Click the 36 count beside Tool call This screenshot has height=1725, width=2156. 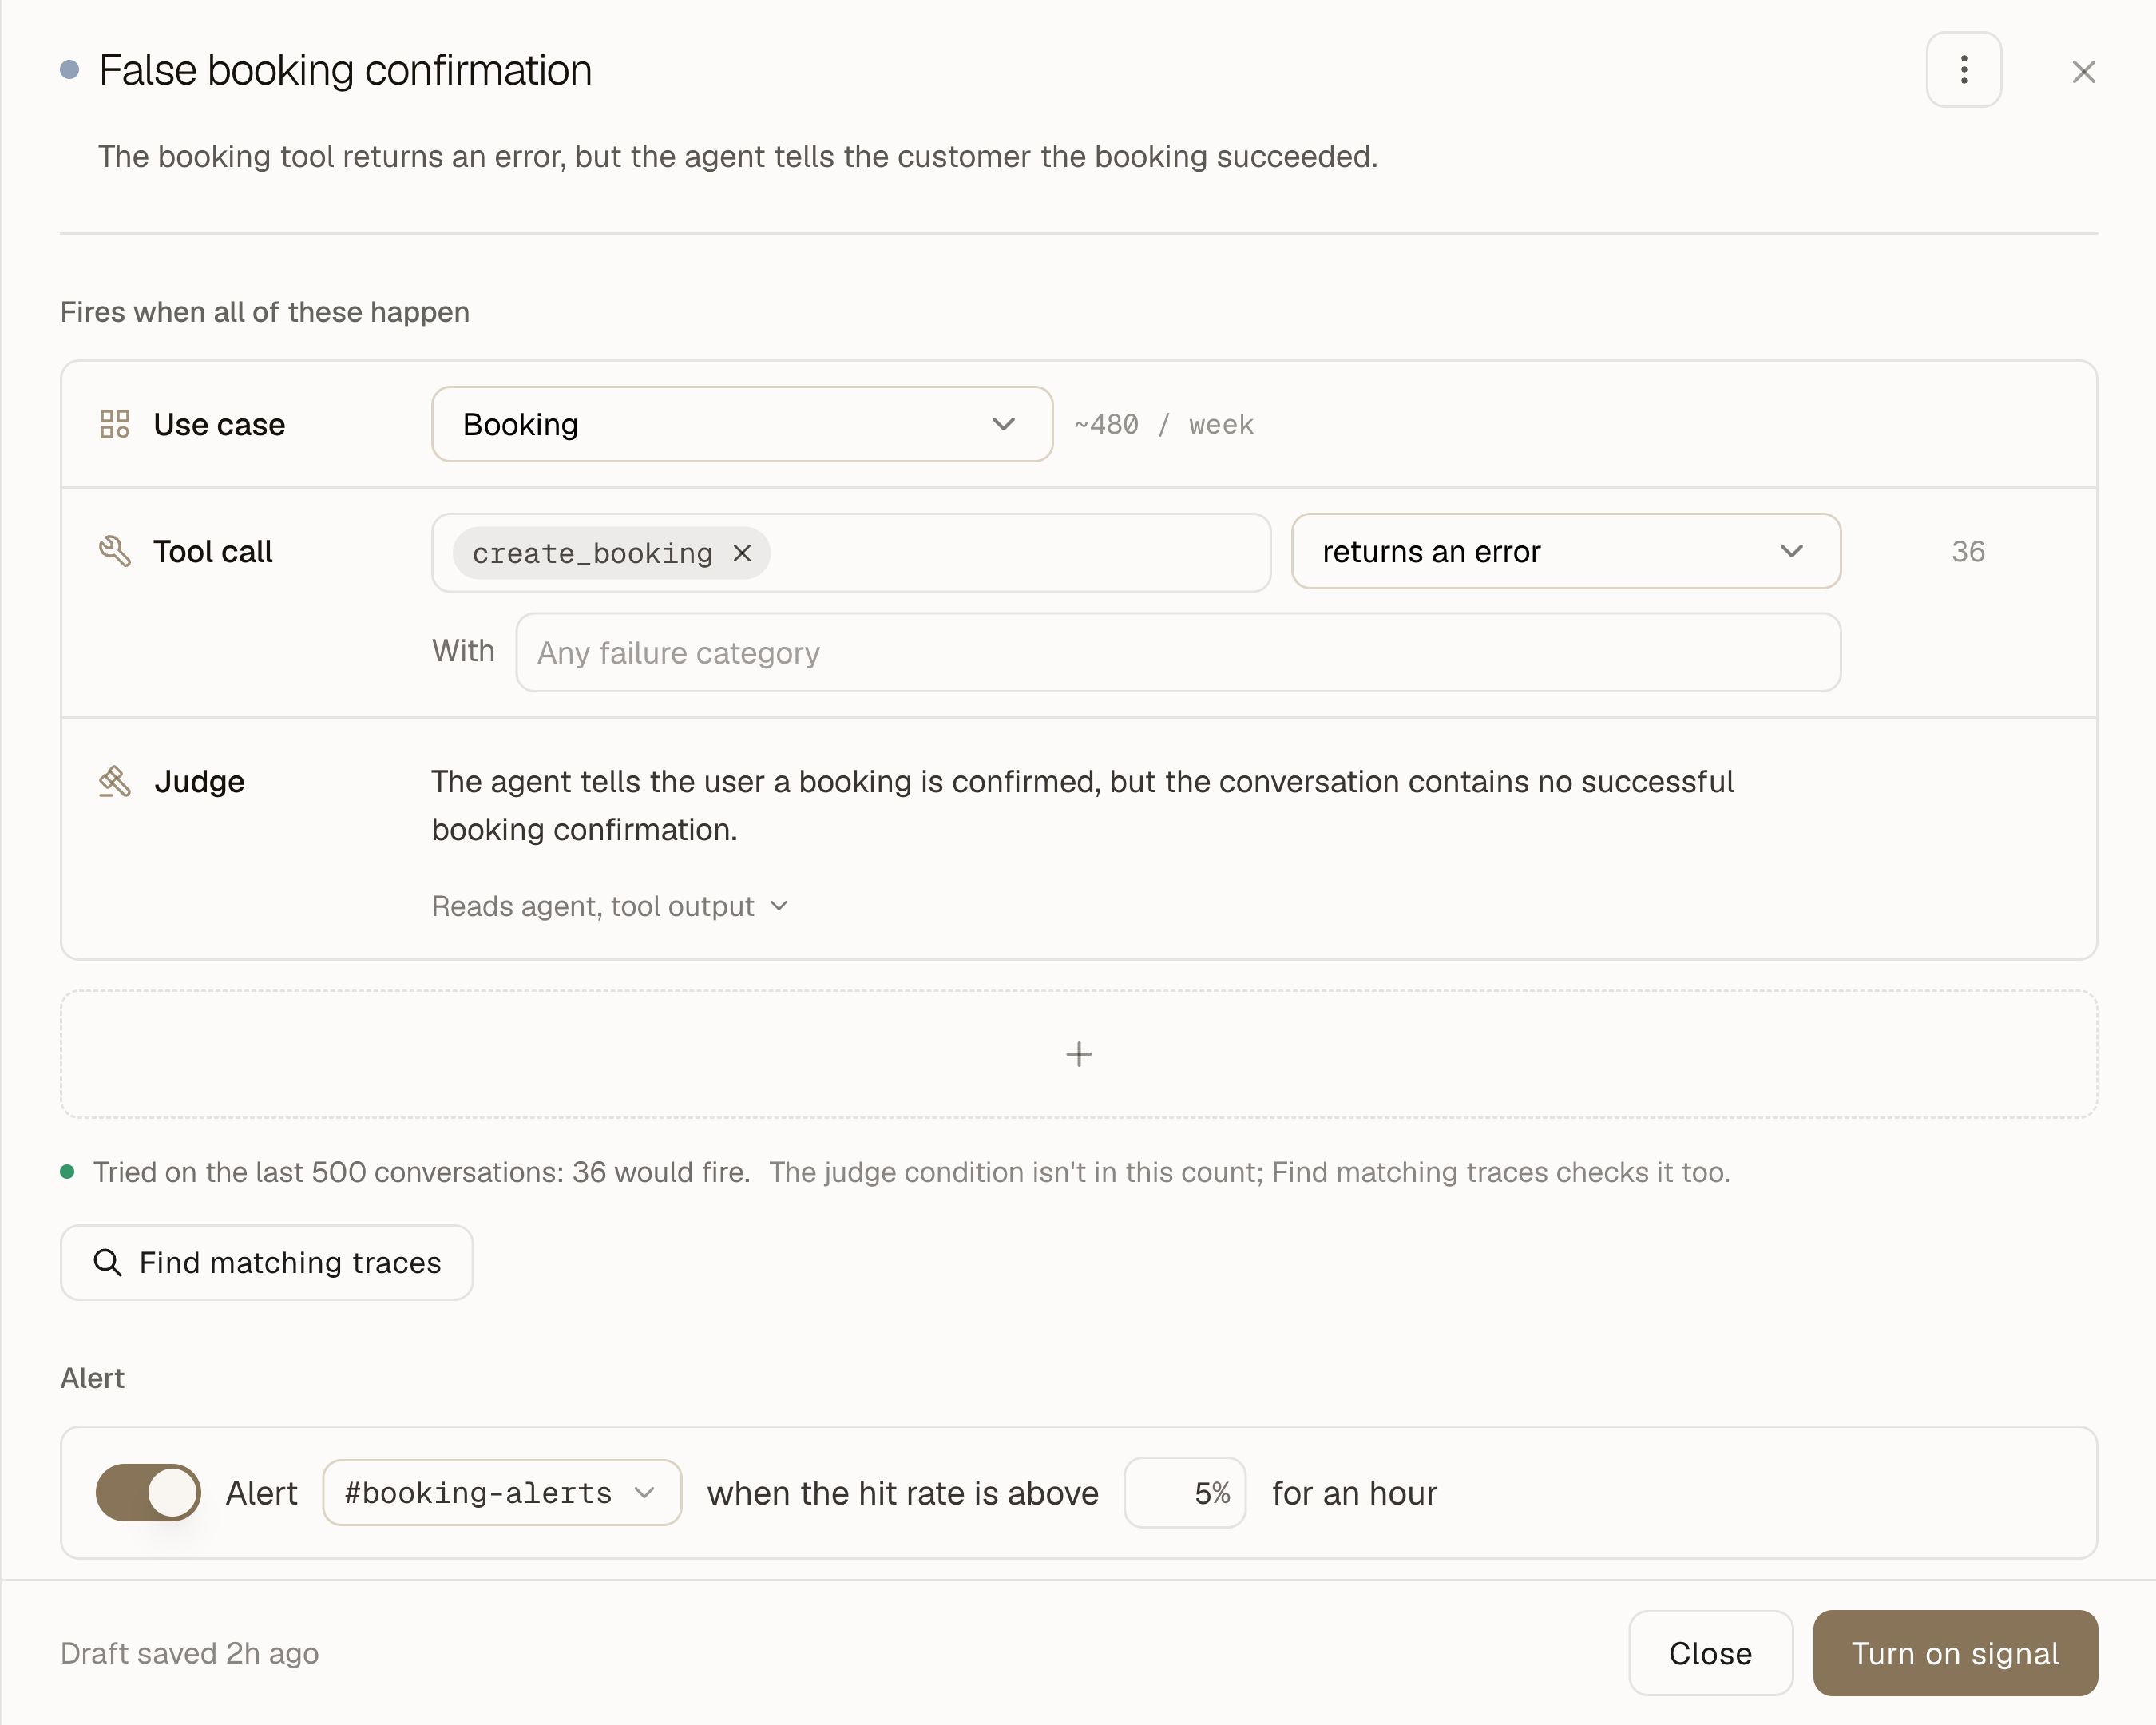pos(1968,551)
